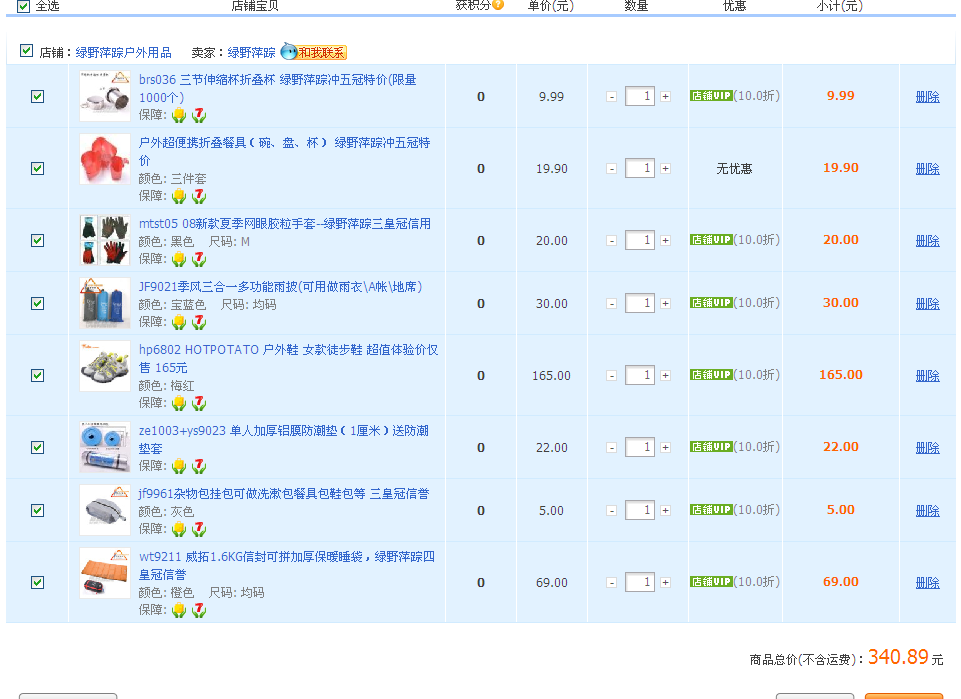
Task: Click the 340.89 total price
Action: click(x=898, y=657)
